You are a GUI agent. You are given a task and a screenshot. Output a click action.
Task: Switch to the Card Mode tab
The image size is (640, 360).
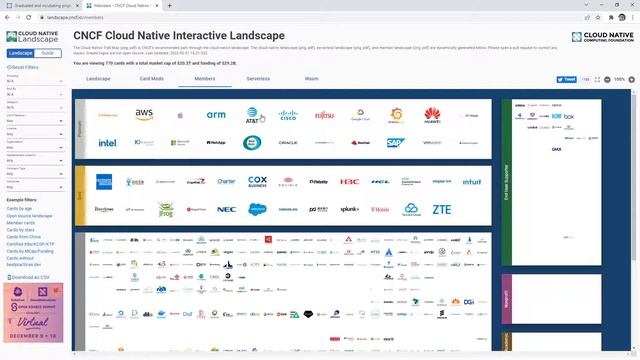151,78
